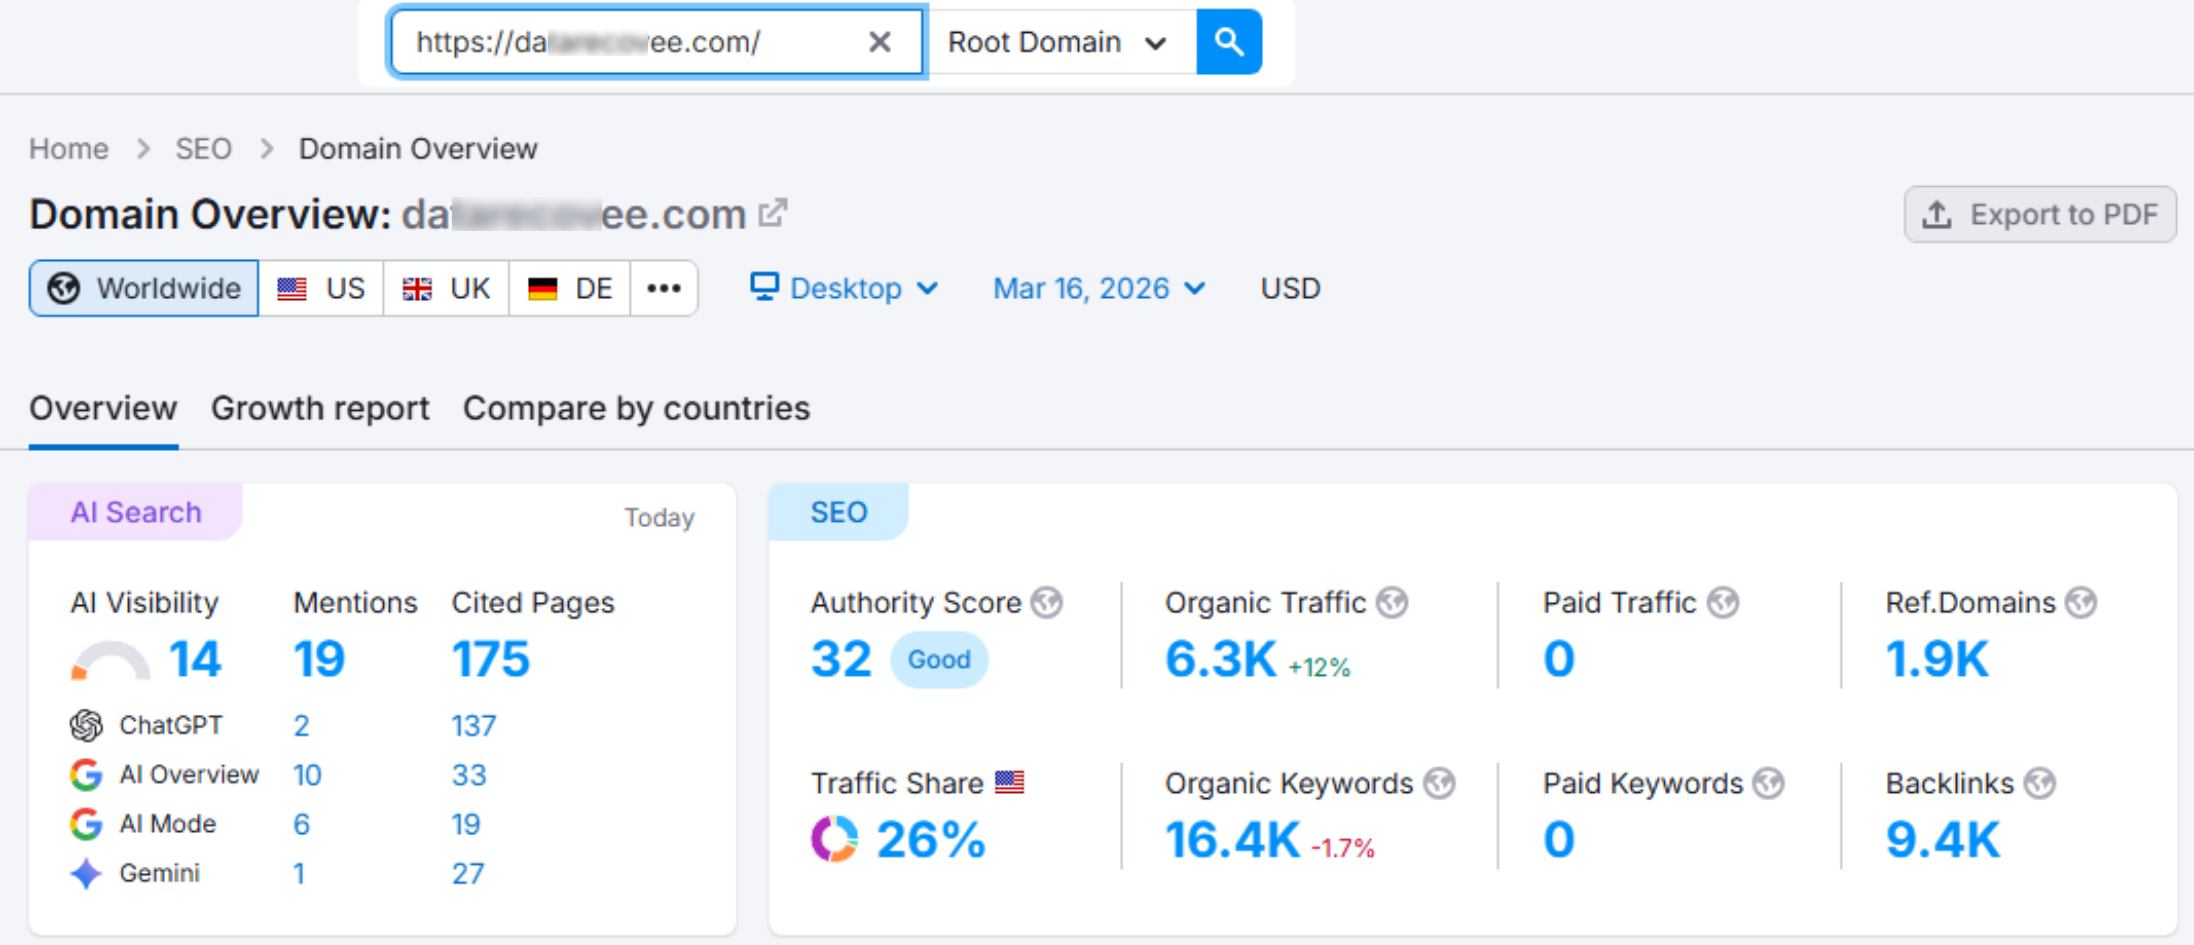Click the search magnifier button

tap(1229, 42)
